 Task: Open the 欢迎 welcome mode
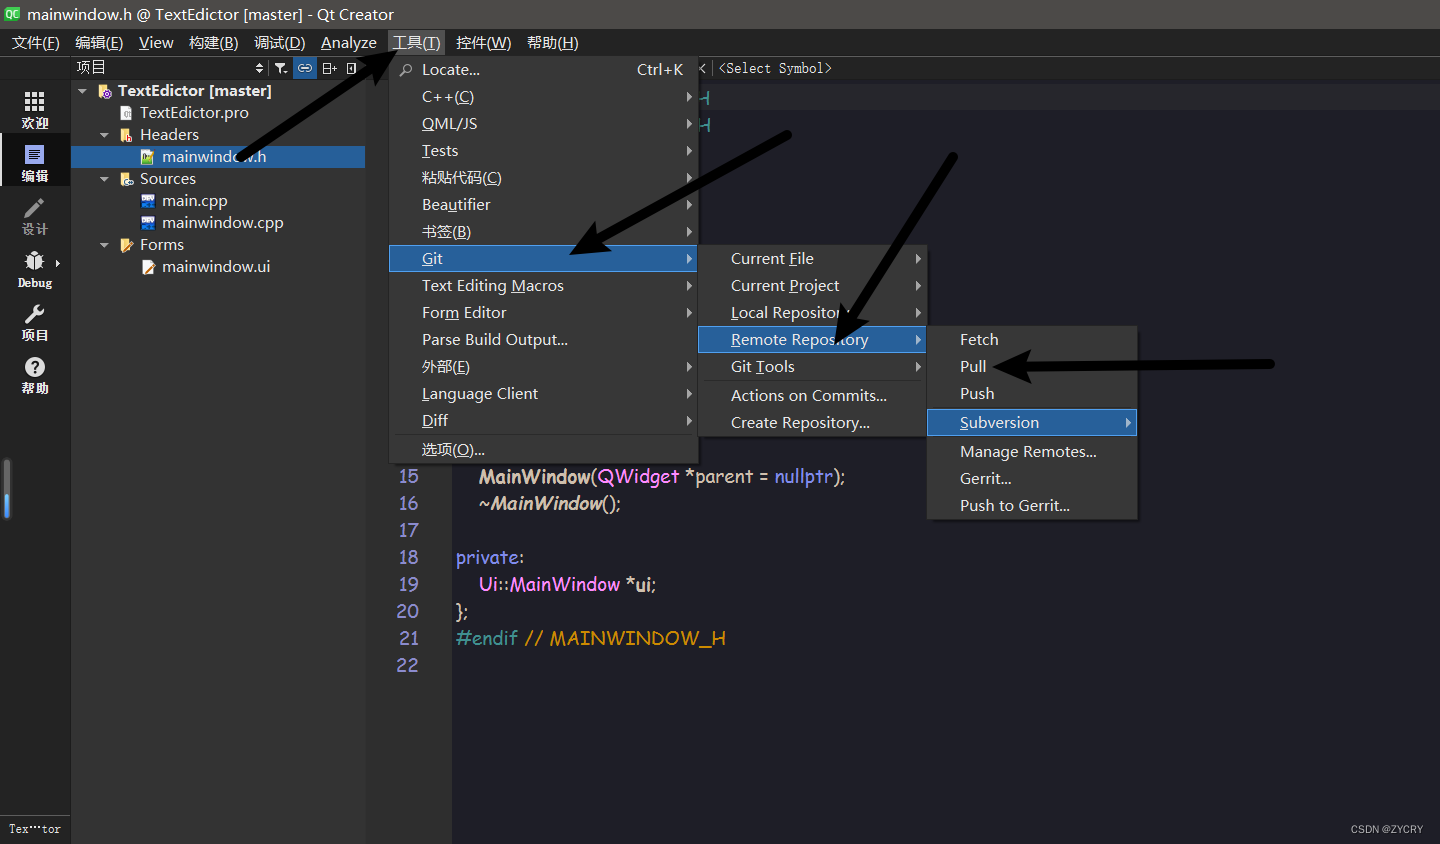point(35,109)
